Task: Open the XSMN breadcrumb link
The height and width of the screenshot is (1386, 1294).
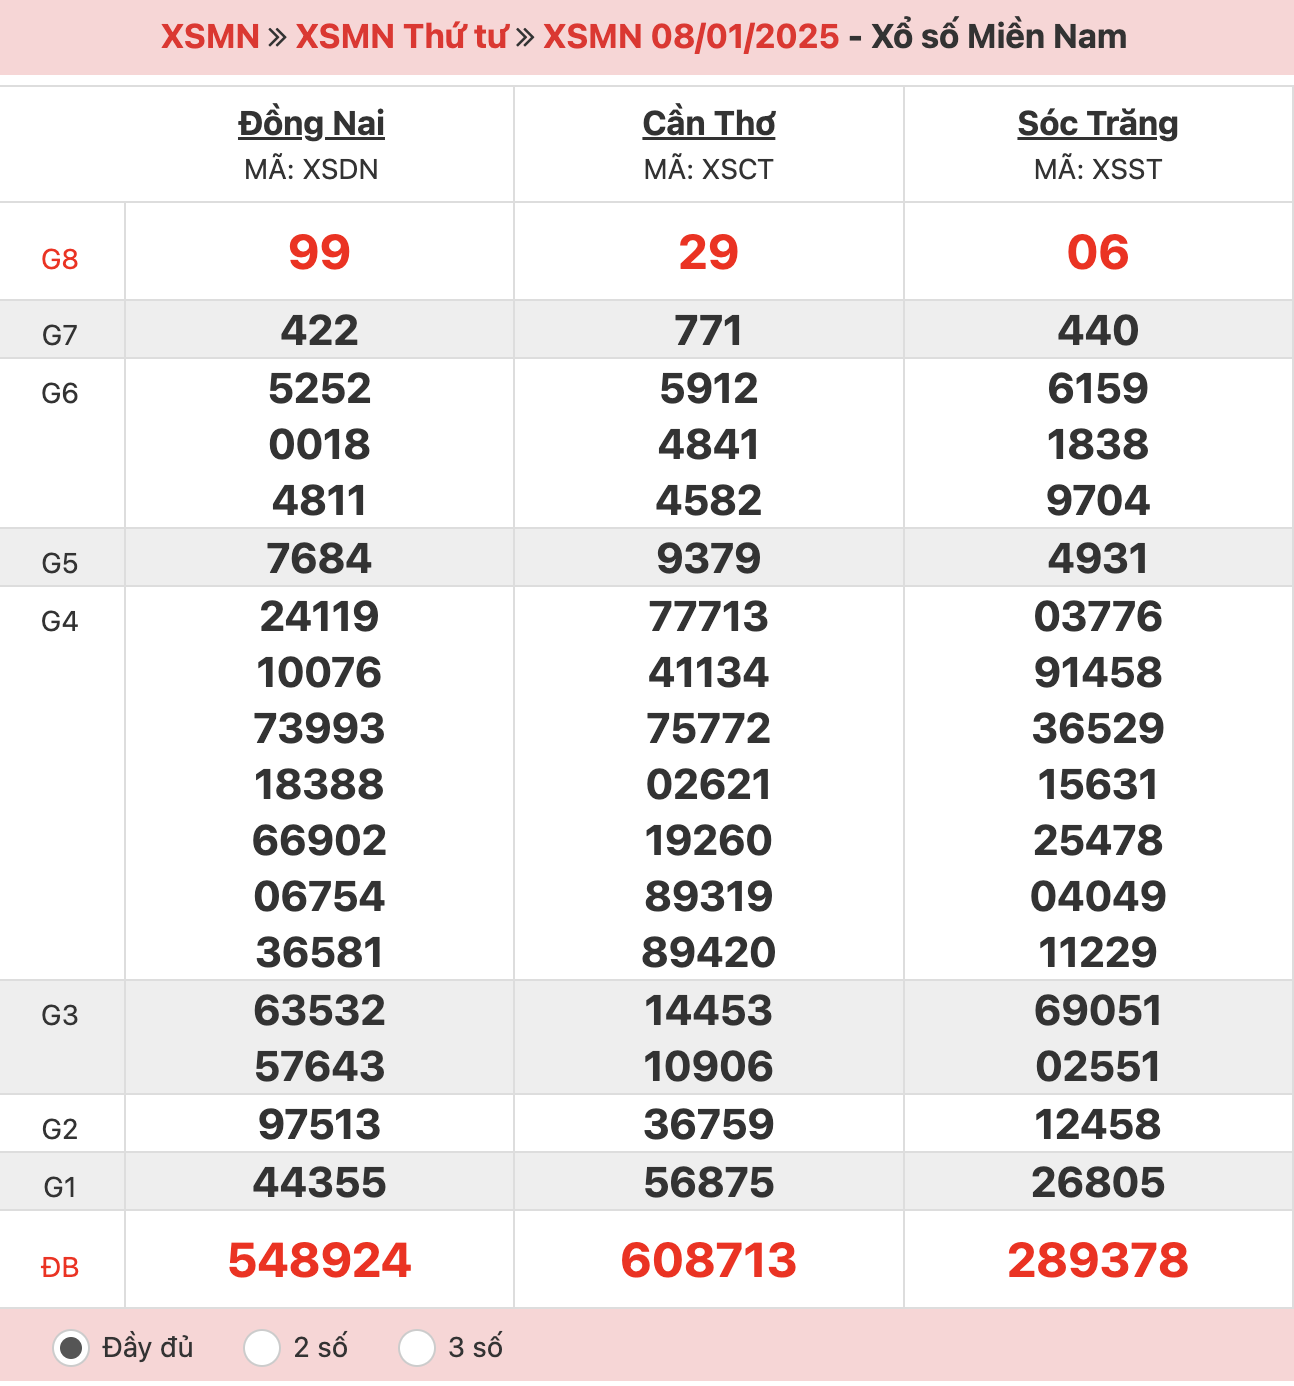Action: click(x=210, y=37)
